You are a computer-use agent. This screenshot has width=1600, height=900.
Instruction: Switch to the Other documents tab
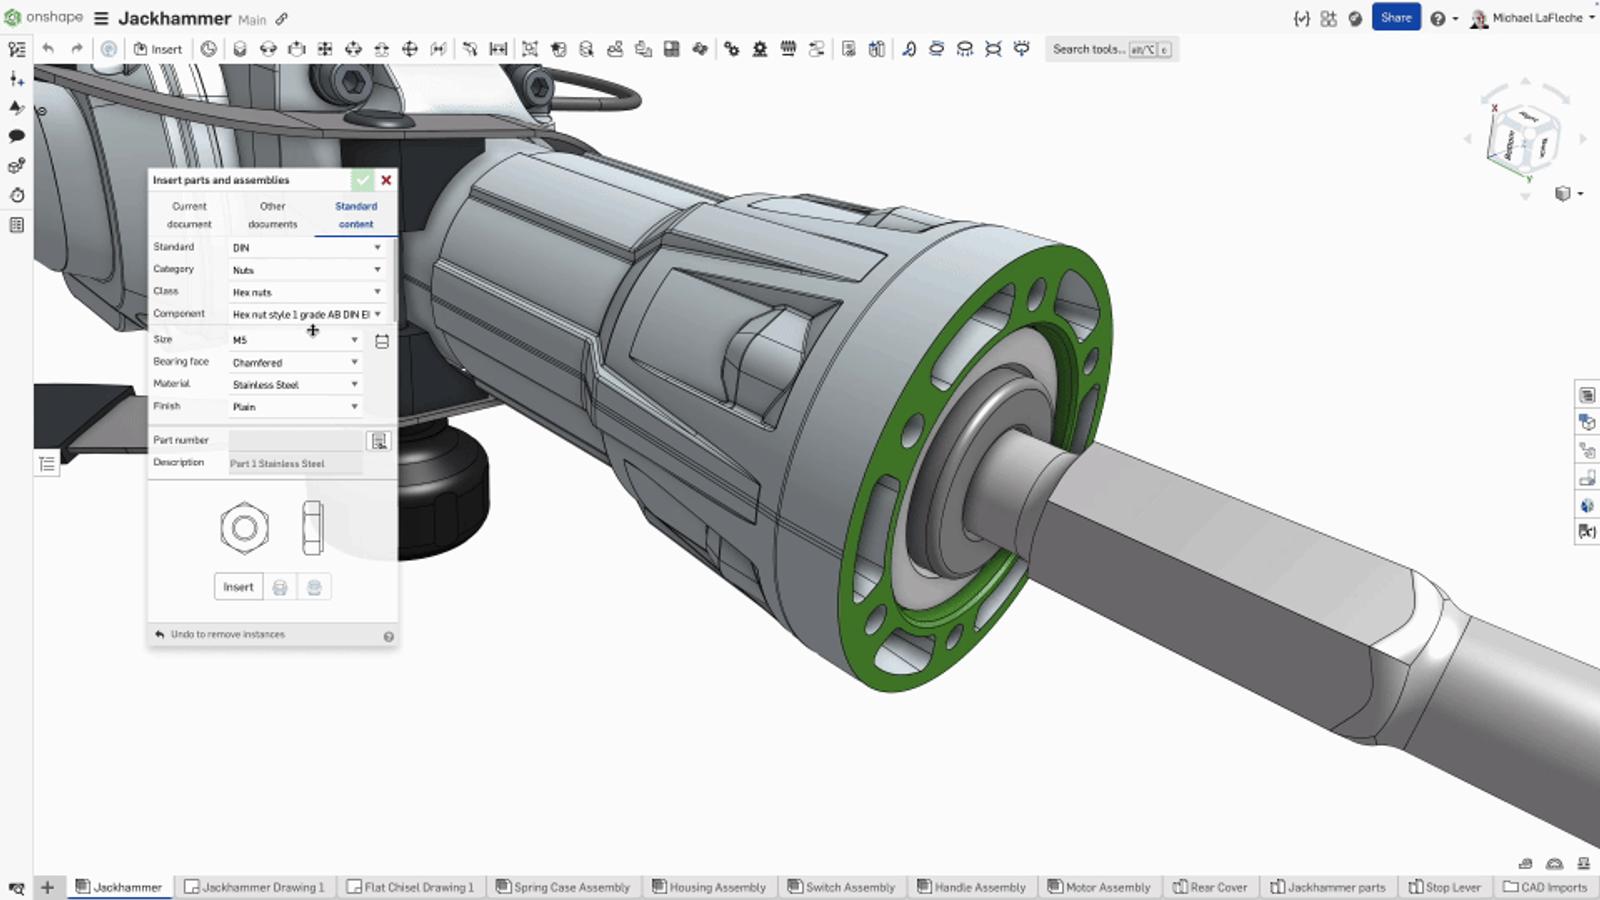272,215
